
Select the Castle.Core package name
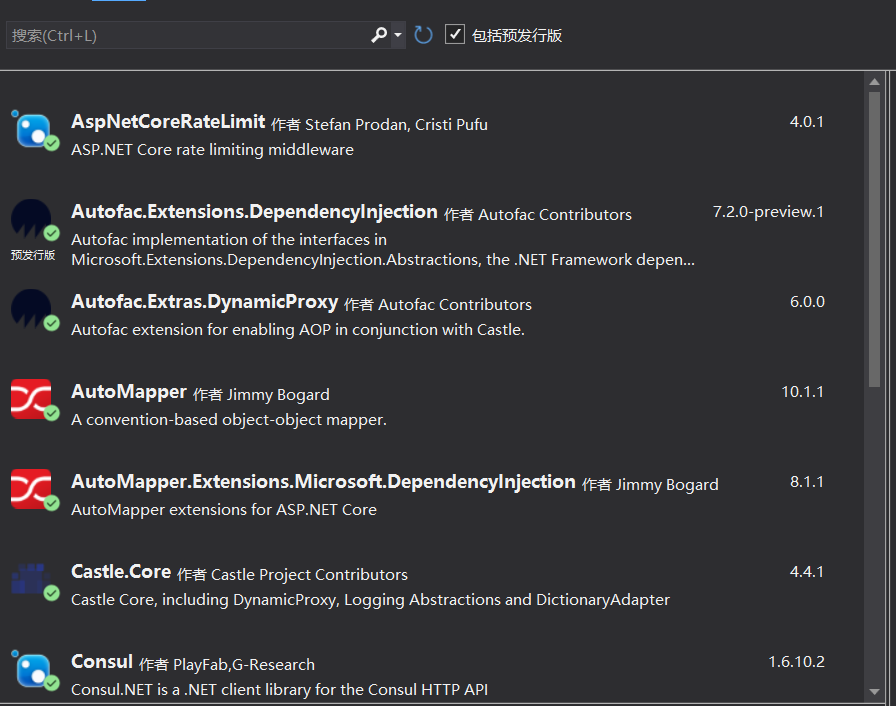121,572
